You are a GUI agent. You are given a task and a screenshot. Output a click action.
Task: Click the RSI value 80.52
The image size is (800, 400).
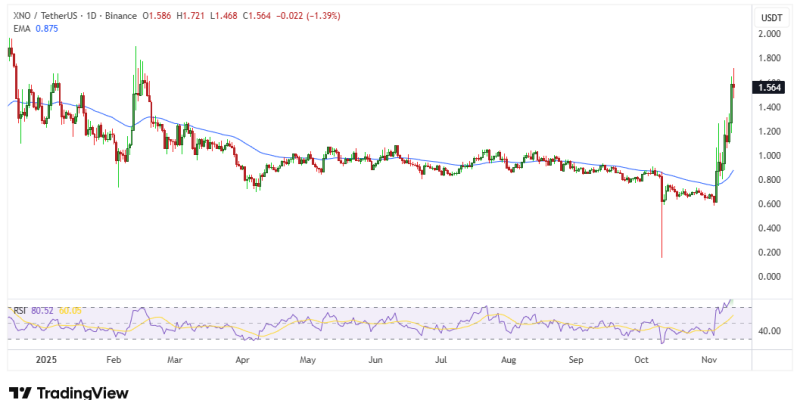[x=40, y=309]
